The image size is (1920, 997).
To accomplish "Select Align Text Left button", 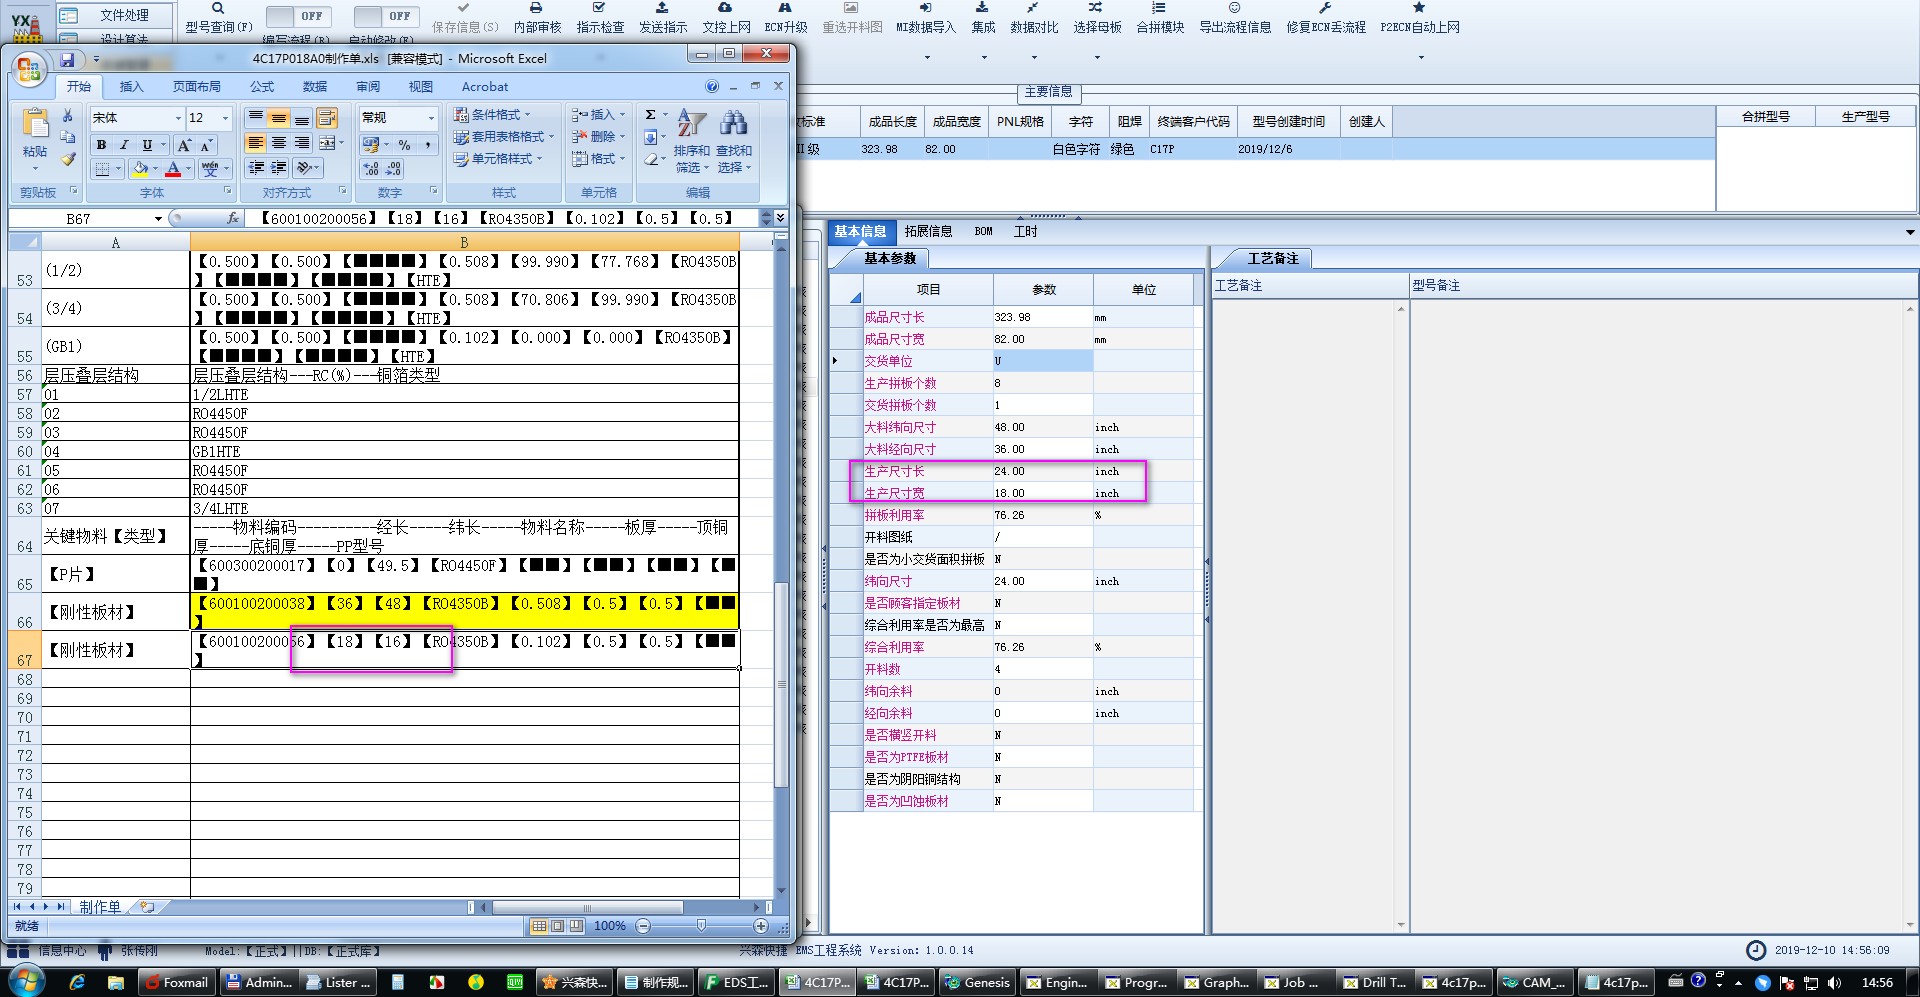I will click(256, 143).
